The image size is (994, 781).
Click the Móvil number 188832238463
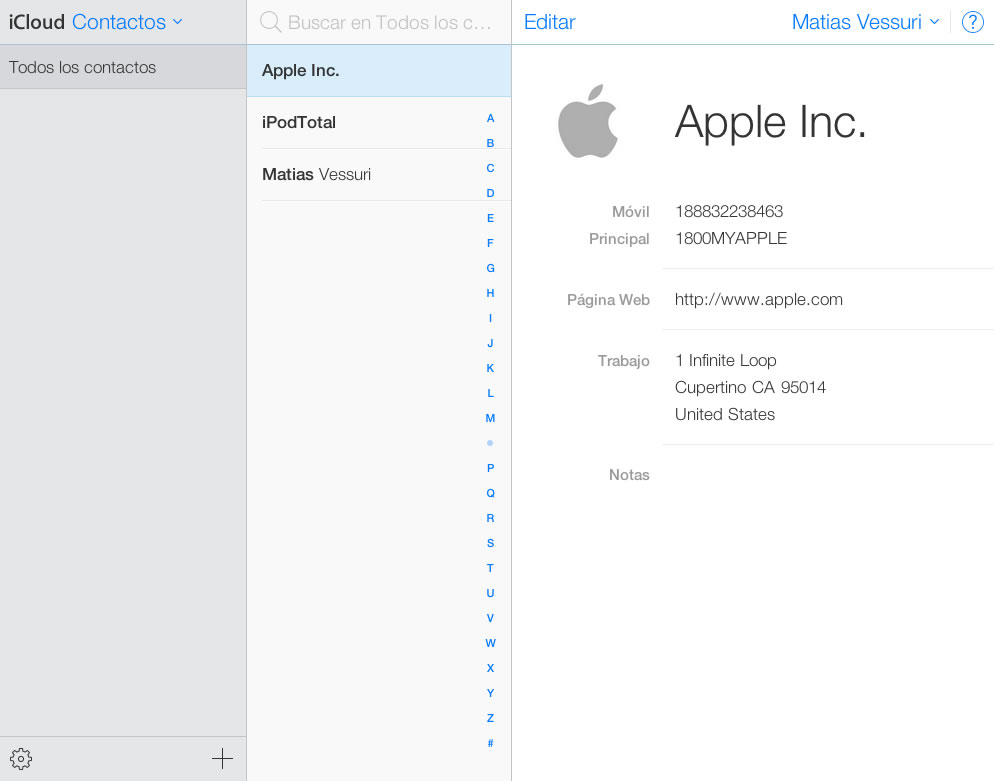pyautogui.click(x=729, y=211)
